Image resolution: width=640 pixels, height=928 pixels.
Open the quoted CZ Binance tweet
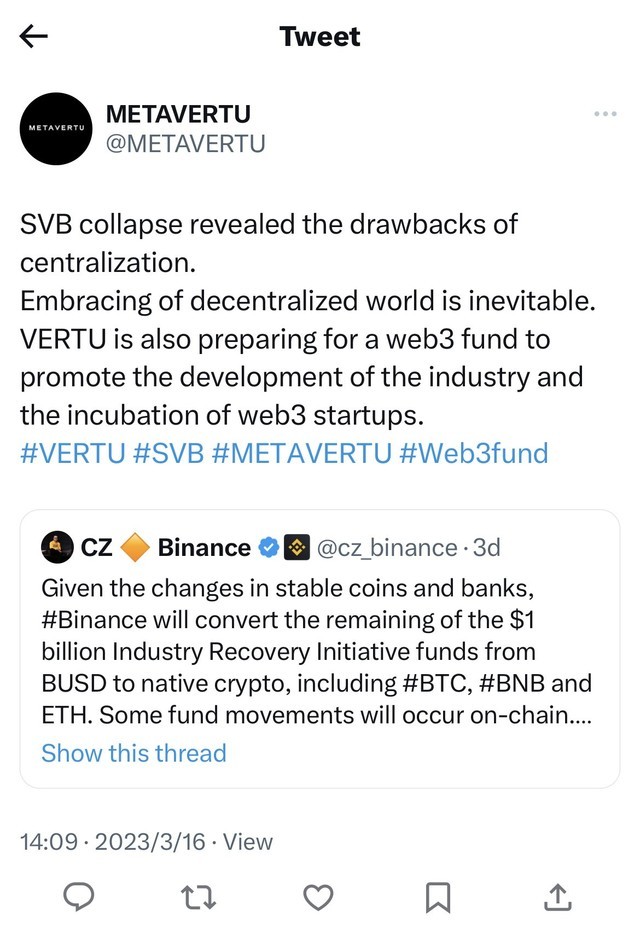(x=320, y=650)
